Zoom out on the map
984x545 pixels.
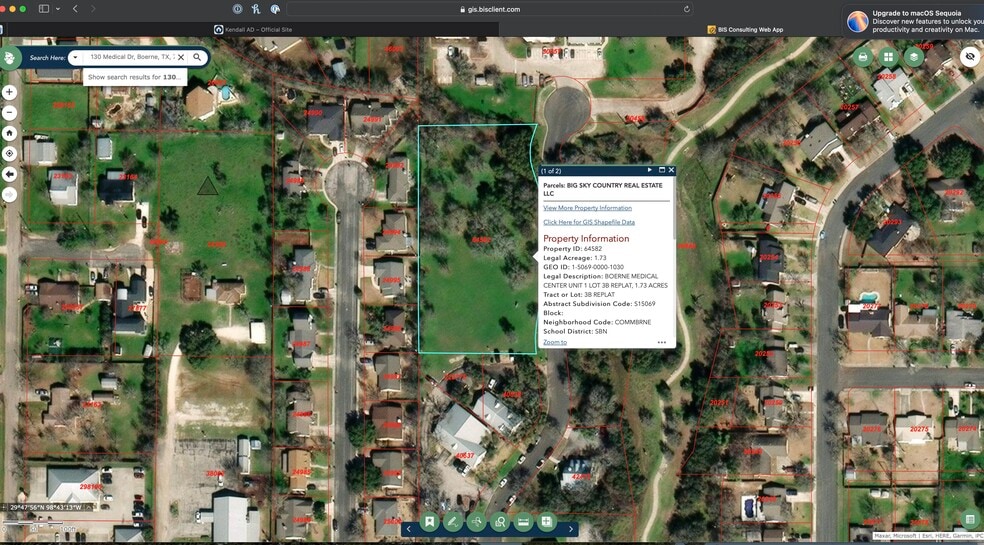[x=9, y=112]
